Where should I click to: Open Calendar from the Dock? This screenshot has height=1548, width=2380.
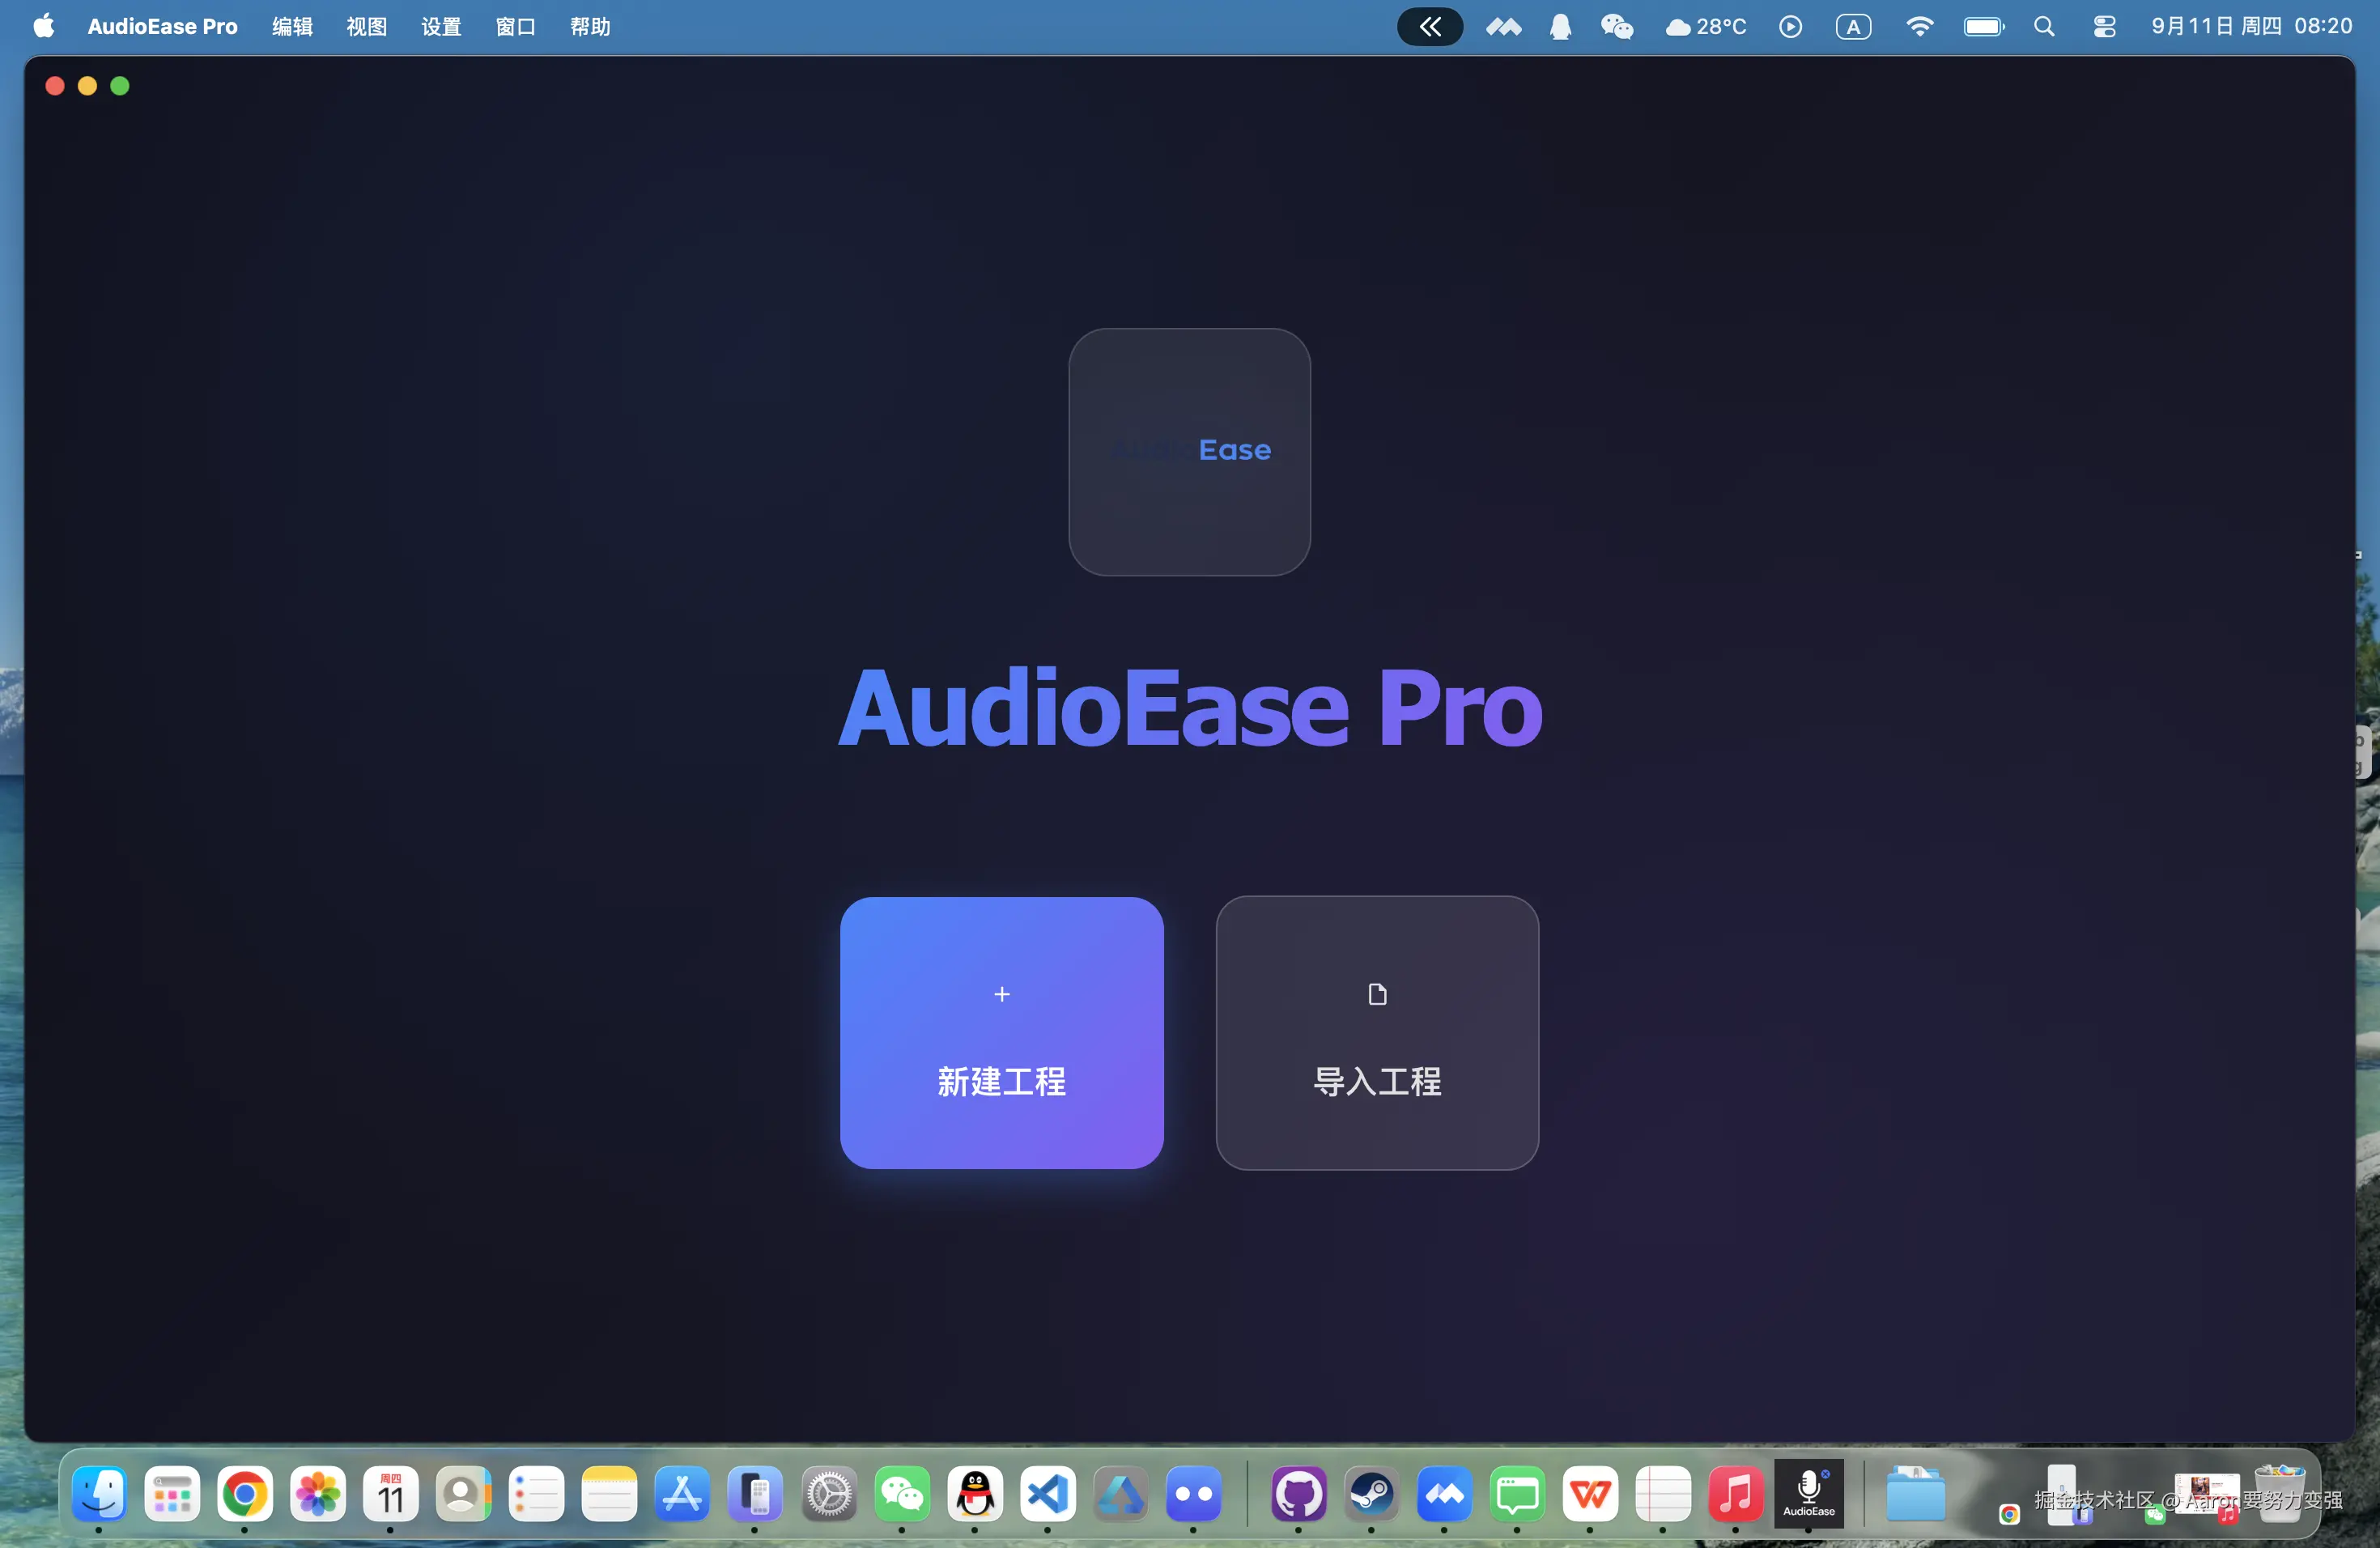[x=390, y=1494]
